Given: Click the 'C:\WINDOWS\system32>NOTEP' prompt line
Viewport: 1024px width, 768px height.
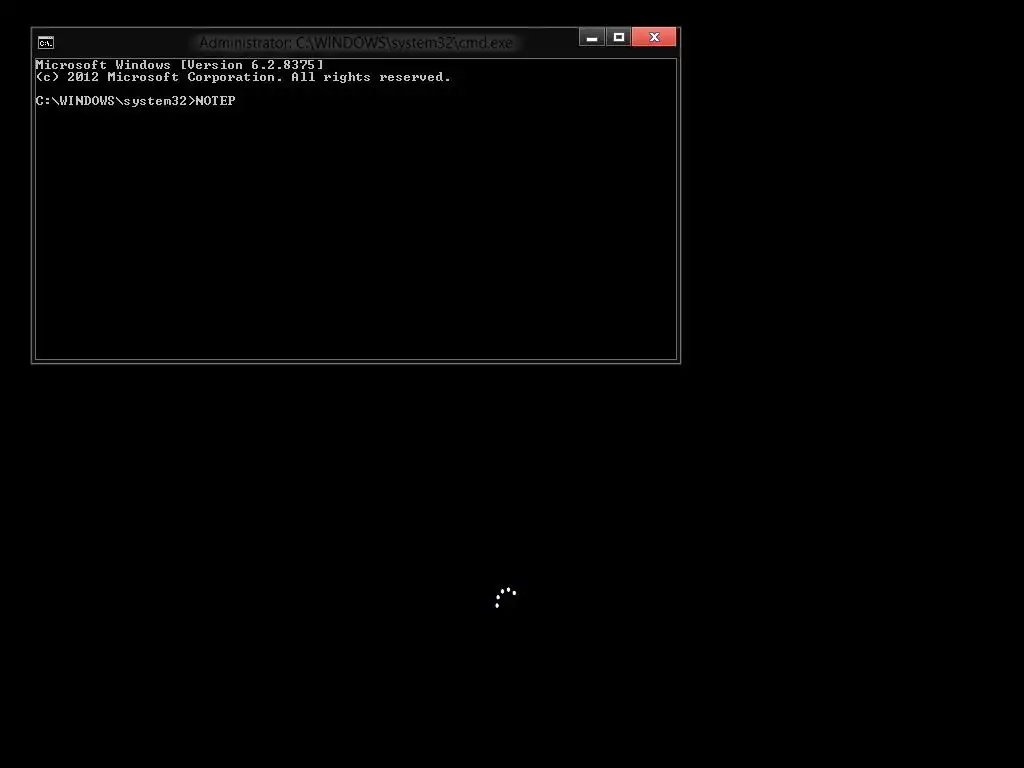Looking at the screenshot, I should coord(135,101).
